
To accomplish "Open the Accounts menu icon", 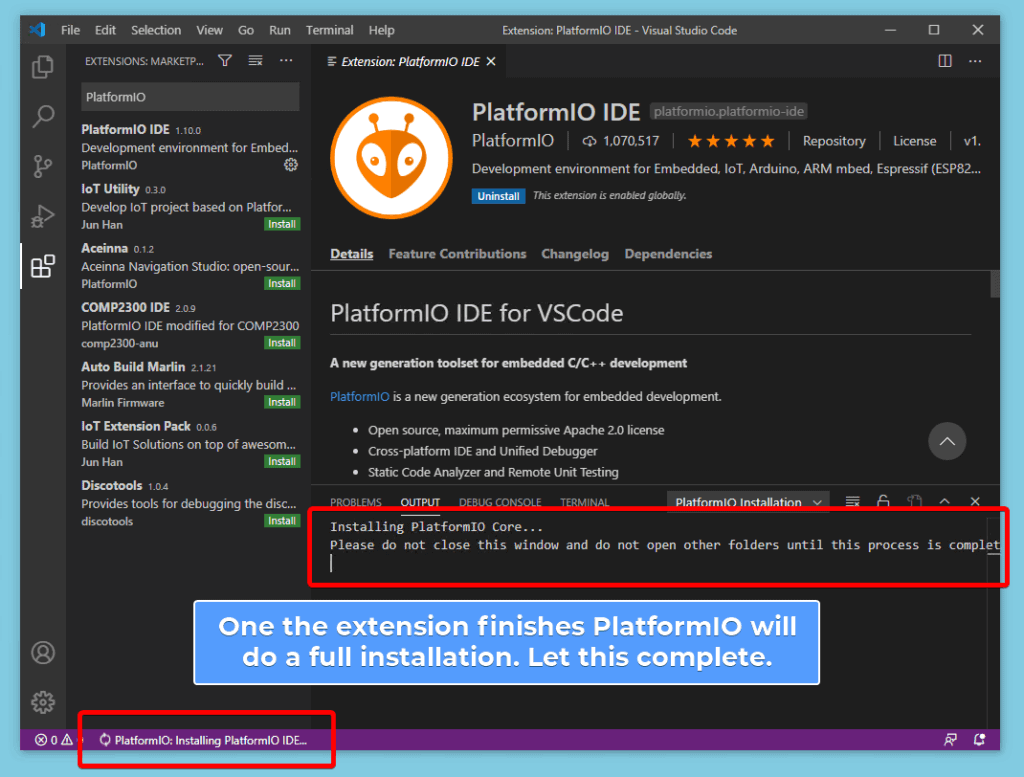I will 43,652.
